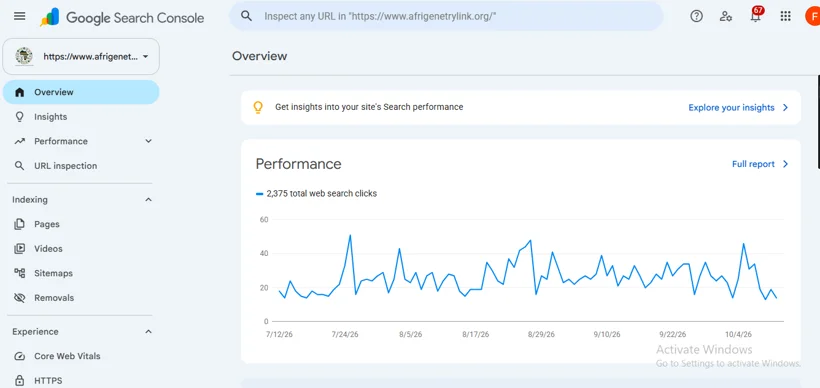Viewport: 820px width, 388px height.
Task: Click the Pages documents icon
Action: point(19,224)
